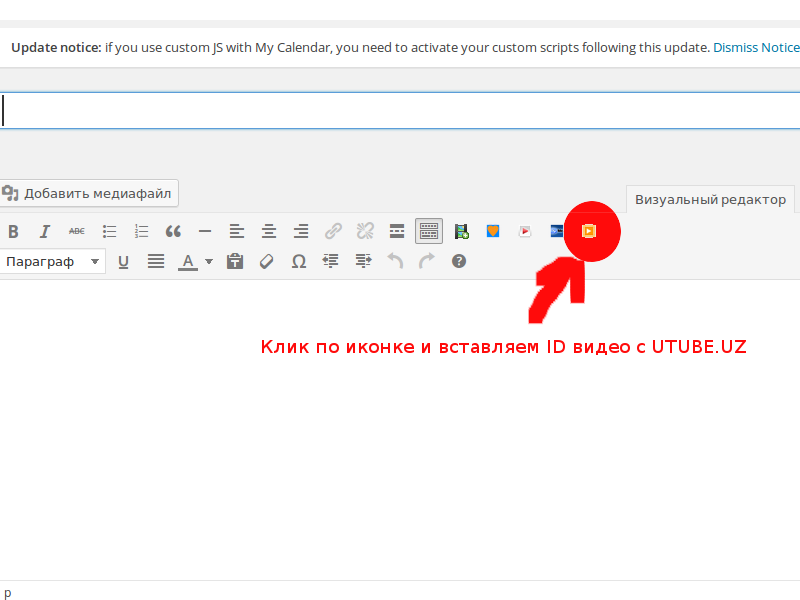
Task: Insert or edit link
Action: pyautogui.click(x=333, y=231)
